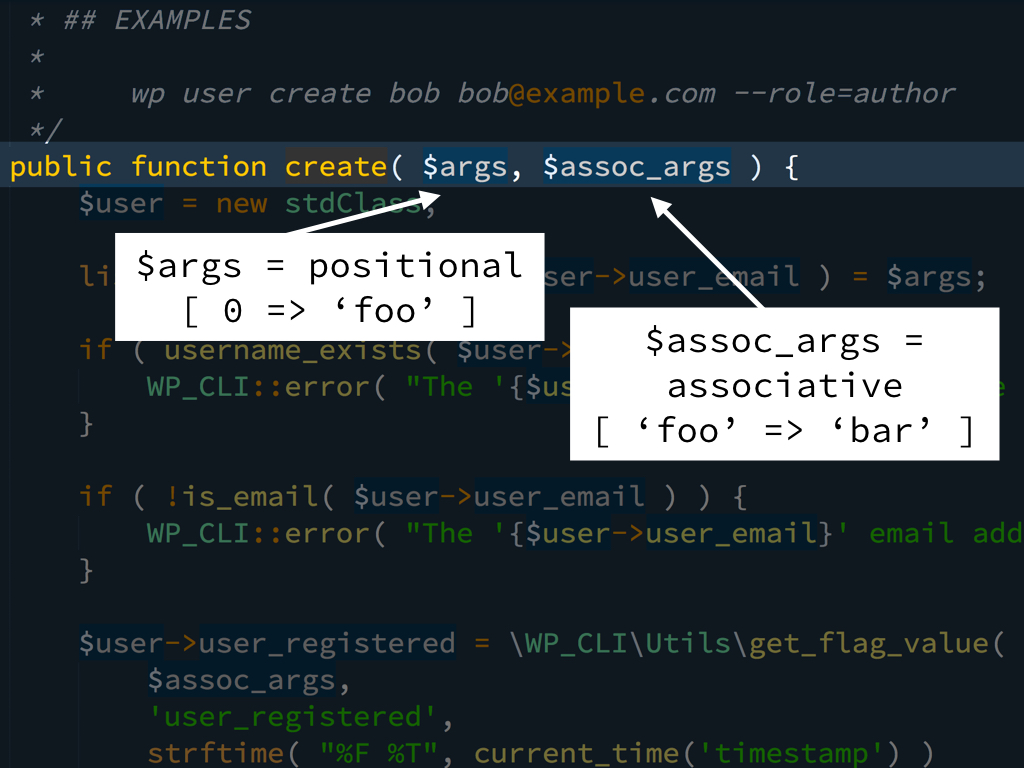1024x768 pixels.
Task: Select "$assoc_args" parameter in the create signature
Action: click(x=637, y=167)
